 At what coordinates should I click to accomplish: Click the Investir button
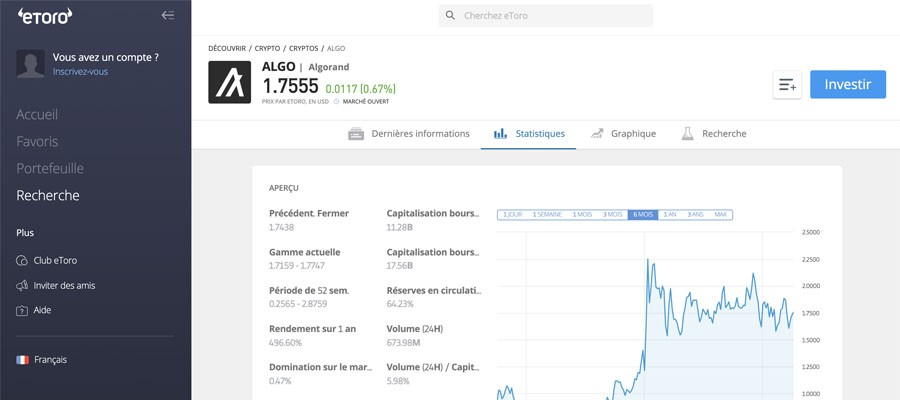point(848,85)
